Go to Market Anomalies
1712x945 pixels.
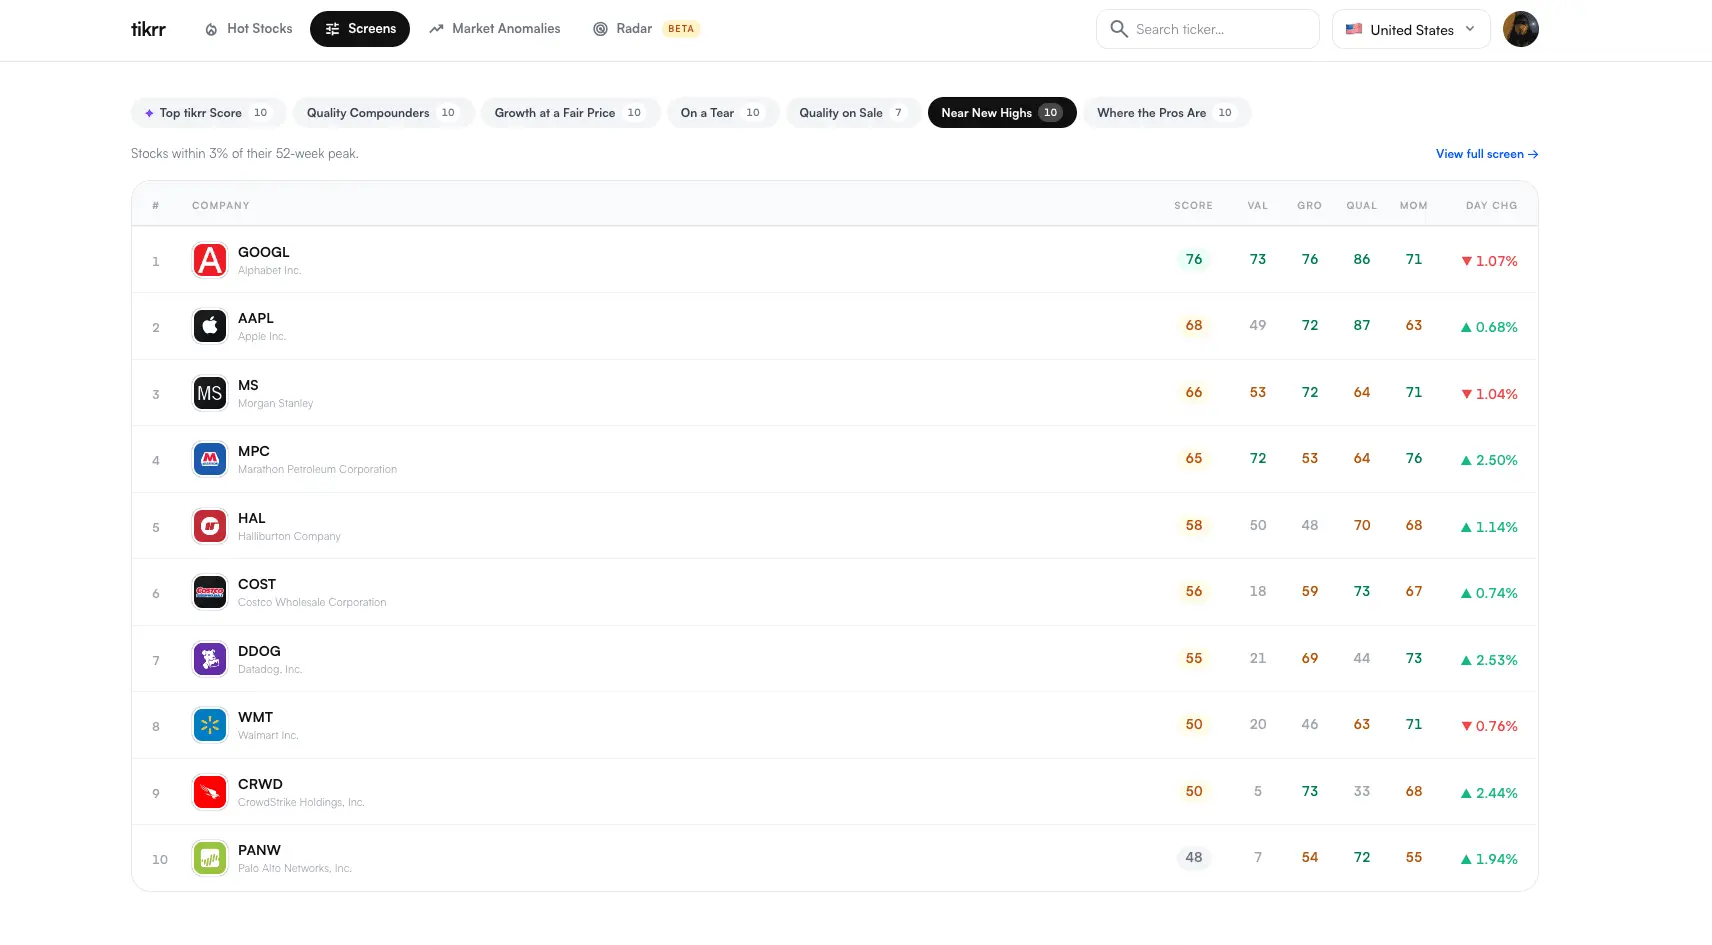[x=495, y=29]
